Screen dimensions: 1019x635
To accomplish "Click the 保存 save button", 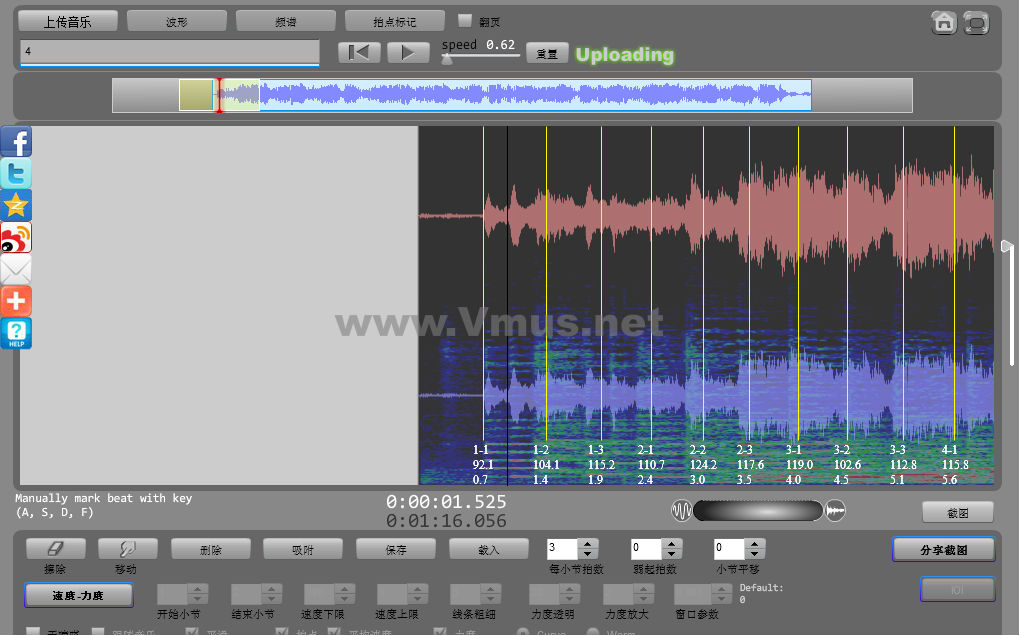I will pyautogui.click(x=395, y=549).
